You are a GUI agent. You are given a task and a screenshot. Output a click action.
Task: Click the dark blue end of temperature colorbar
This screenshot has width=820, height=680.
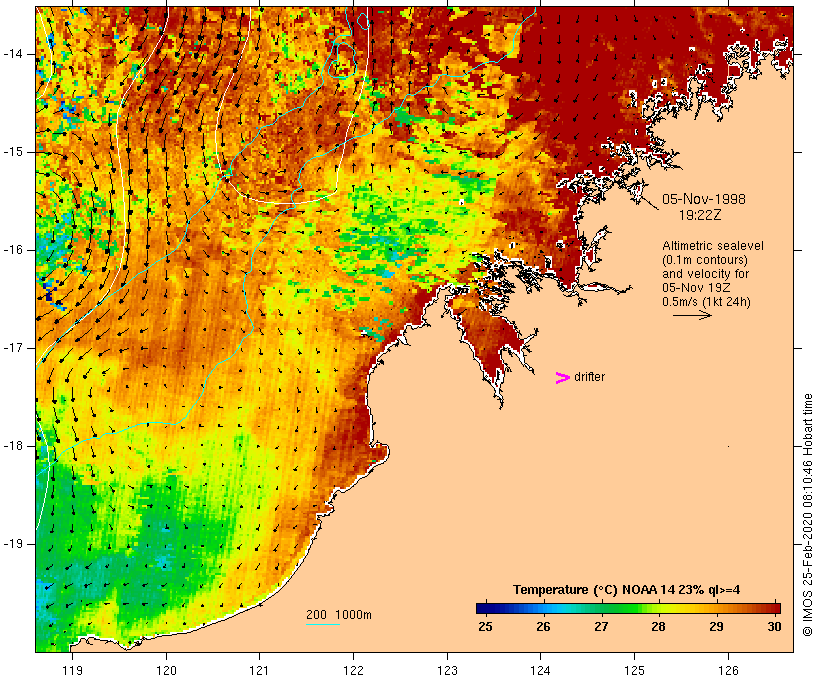482,608
